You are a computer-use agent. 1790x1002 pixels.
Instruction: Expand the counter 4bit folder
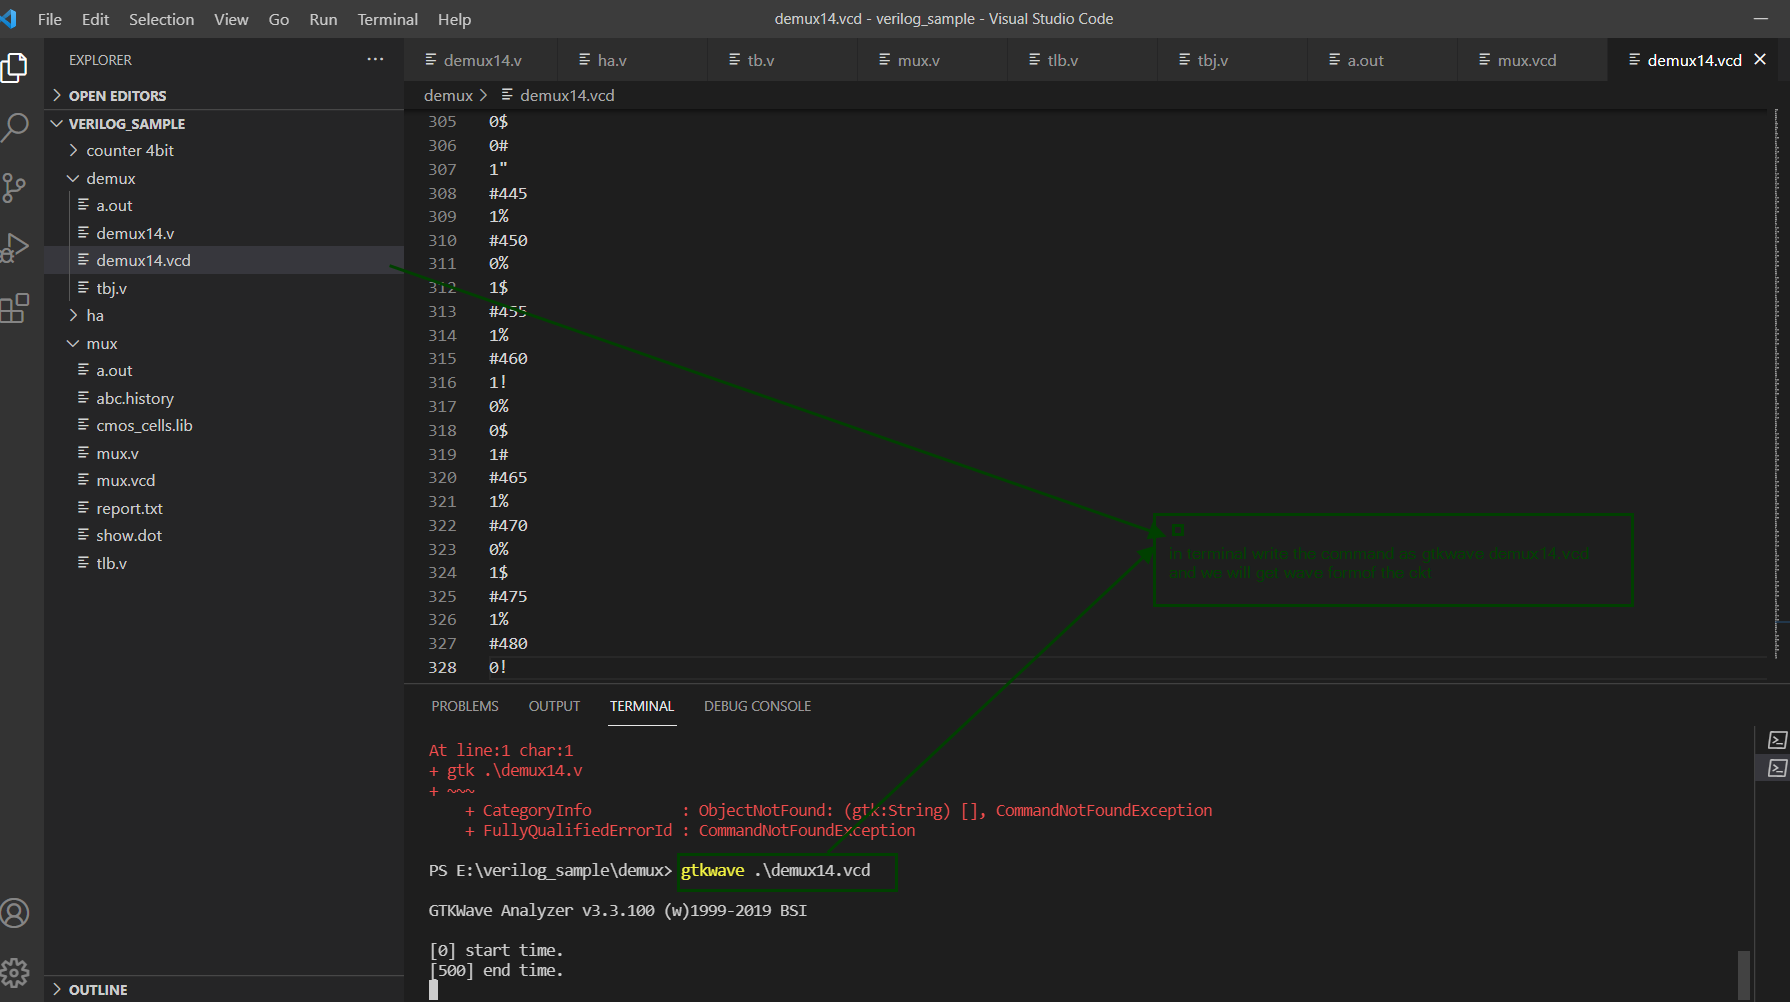click(224, 151)
